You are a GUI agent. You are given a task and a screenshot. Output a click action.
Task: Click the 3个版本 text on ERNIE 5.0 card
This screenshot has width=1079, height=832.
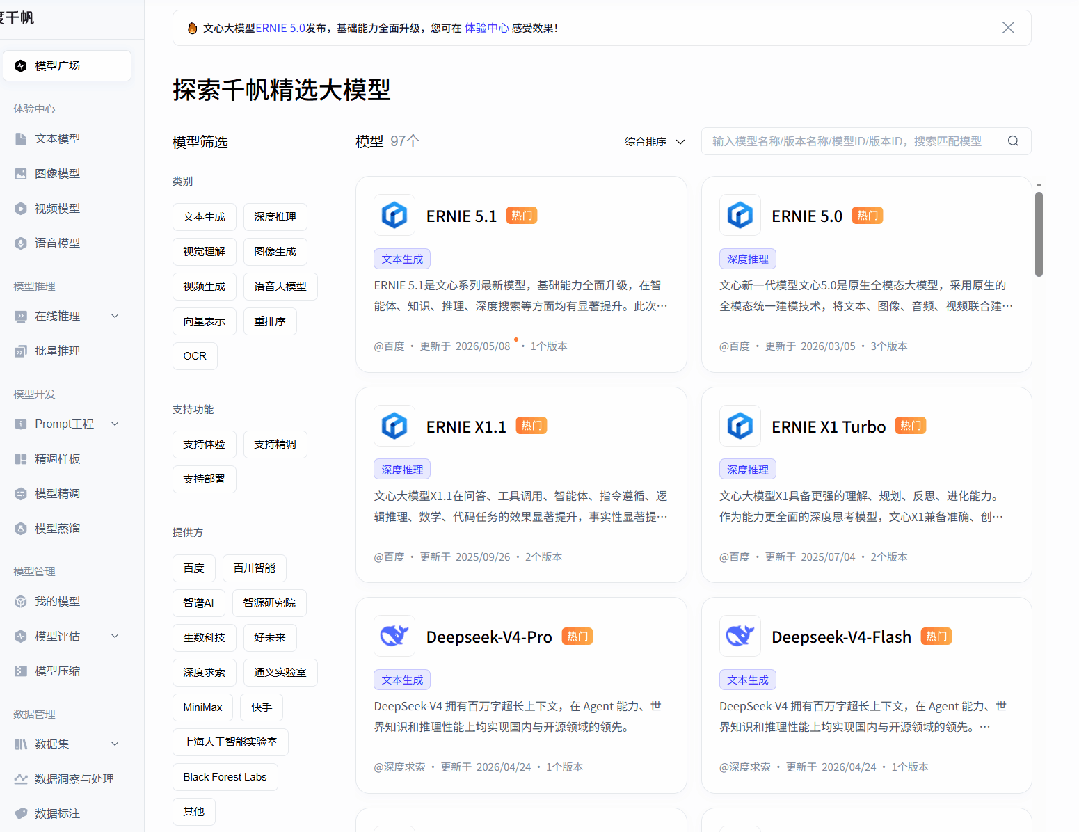click(888, 346)
